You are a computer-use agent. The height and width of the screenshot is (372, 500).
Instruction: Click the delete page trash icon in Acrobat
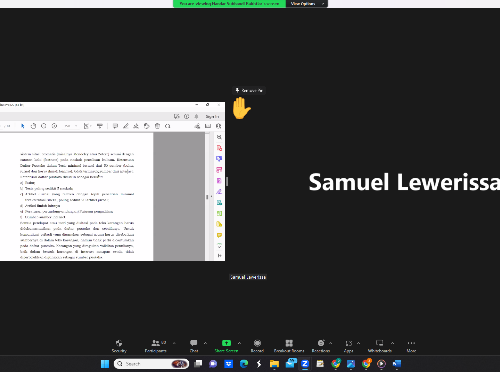tap(157, 126)
